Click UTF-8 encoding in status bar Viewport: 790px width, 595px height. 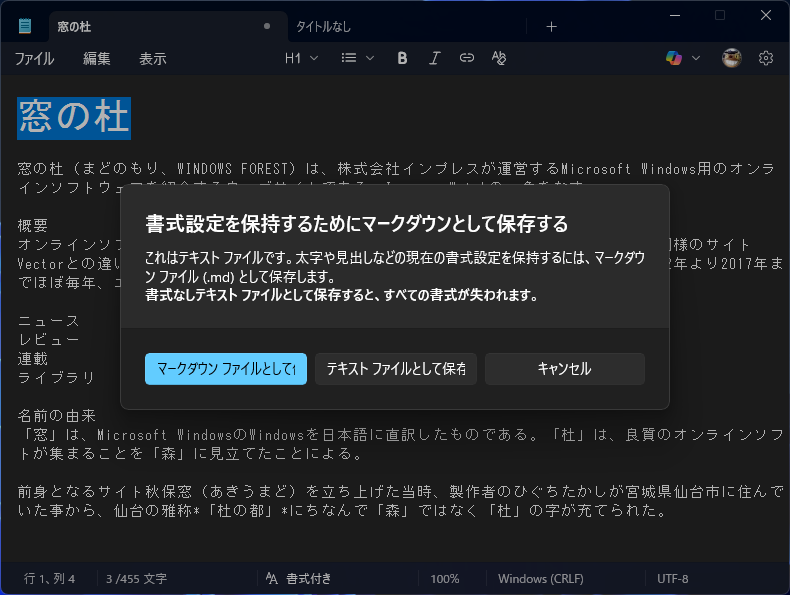[x=672, y=578]
